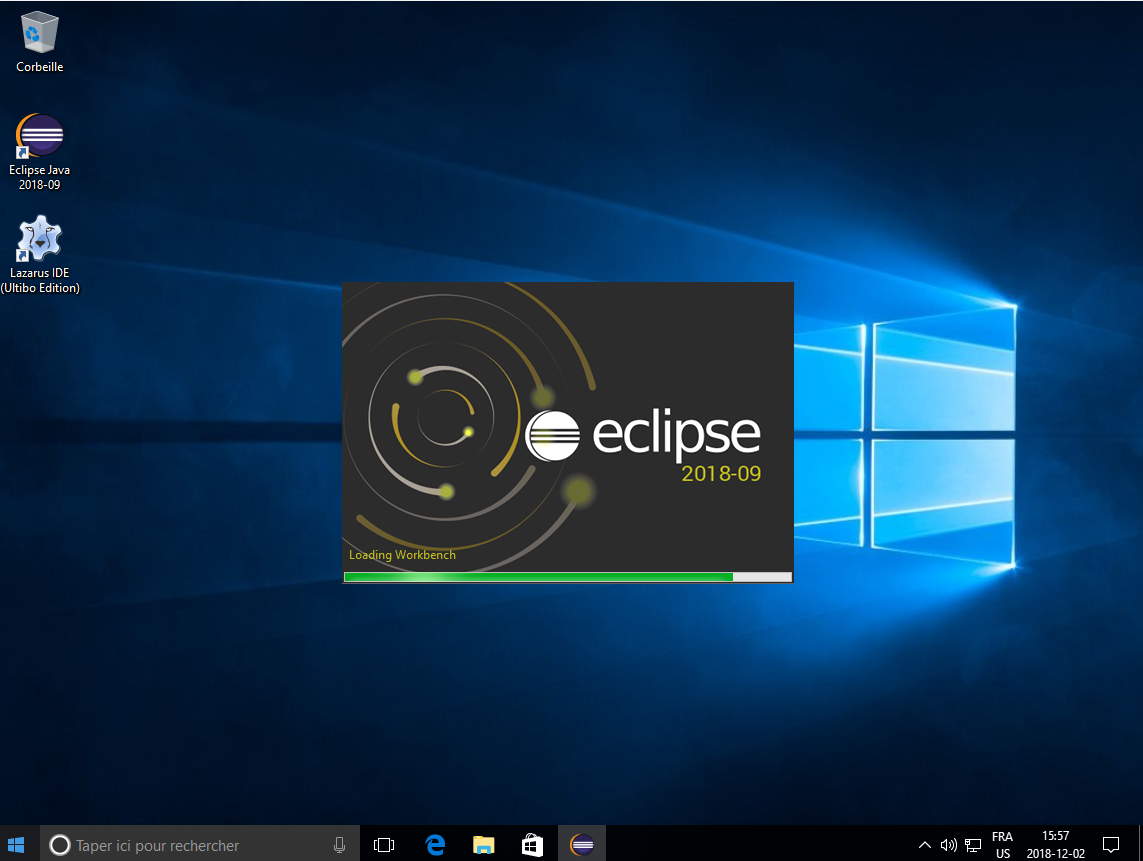Select the Lazarus IDE (Ultibo Edition) shortcut

39,254
